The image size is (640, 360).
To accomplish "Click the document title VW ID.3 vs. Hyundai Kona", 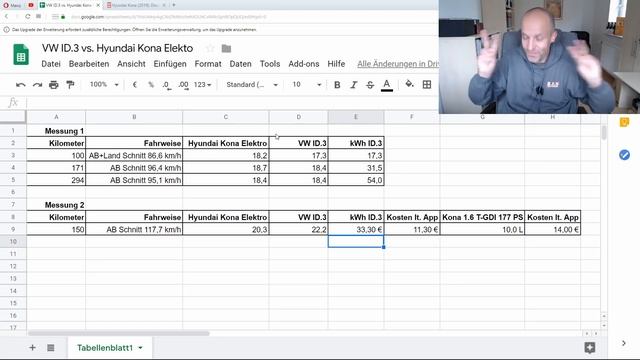I will (118, 48).
